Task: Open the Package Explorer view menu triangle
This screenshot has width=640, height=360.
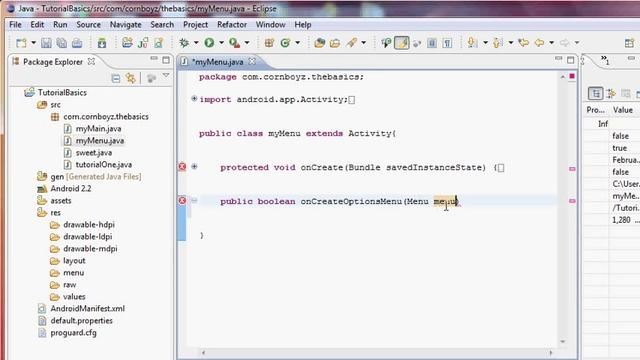Action: point(166,76)
